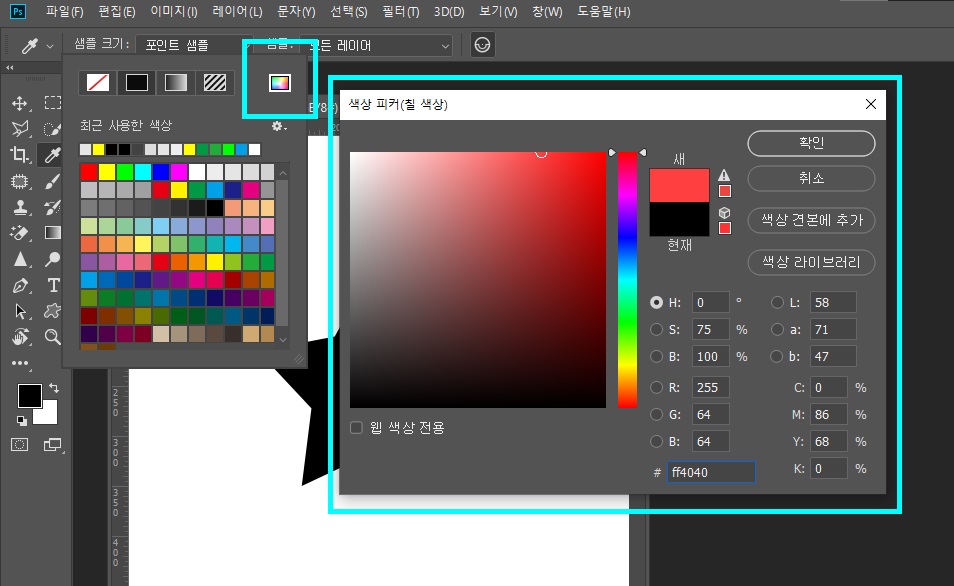
Task: Select the Crop tool
Action: click(x=19, y=155)
